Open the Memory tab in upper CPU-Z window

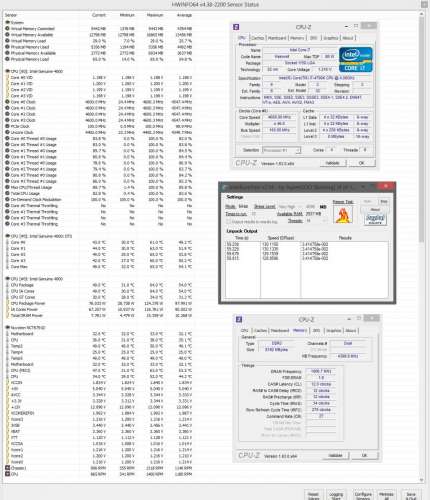tap(297, 38)
